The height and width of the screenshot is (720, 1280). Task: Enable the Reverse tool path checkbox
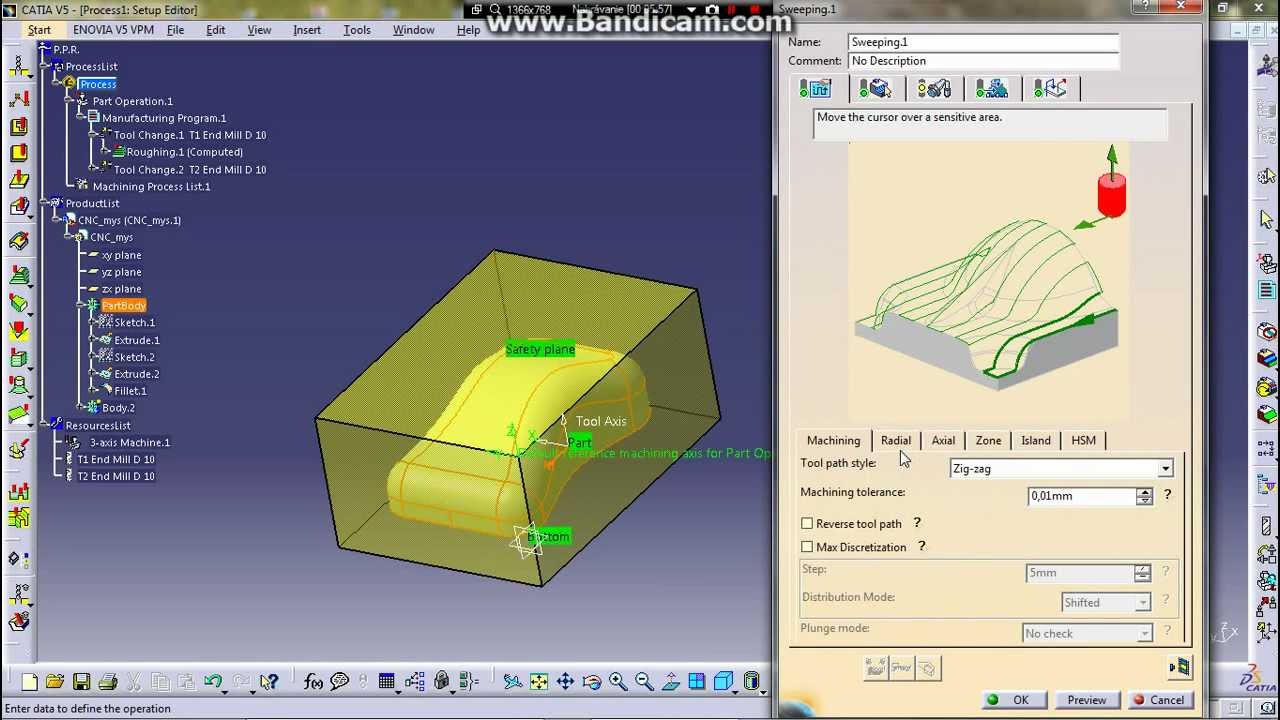point(807,523)
